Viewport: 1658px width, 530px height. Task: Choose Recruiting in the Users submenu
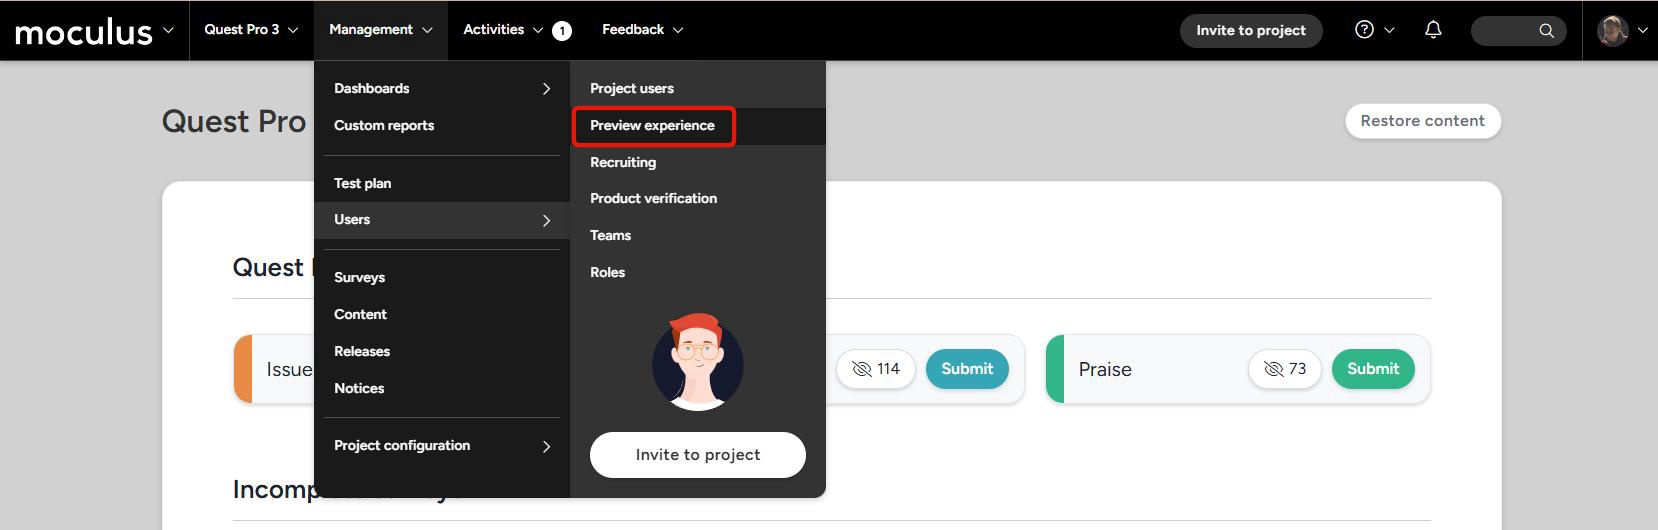[623, 162]
